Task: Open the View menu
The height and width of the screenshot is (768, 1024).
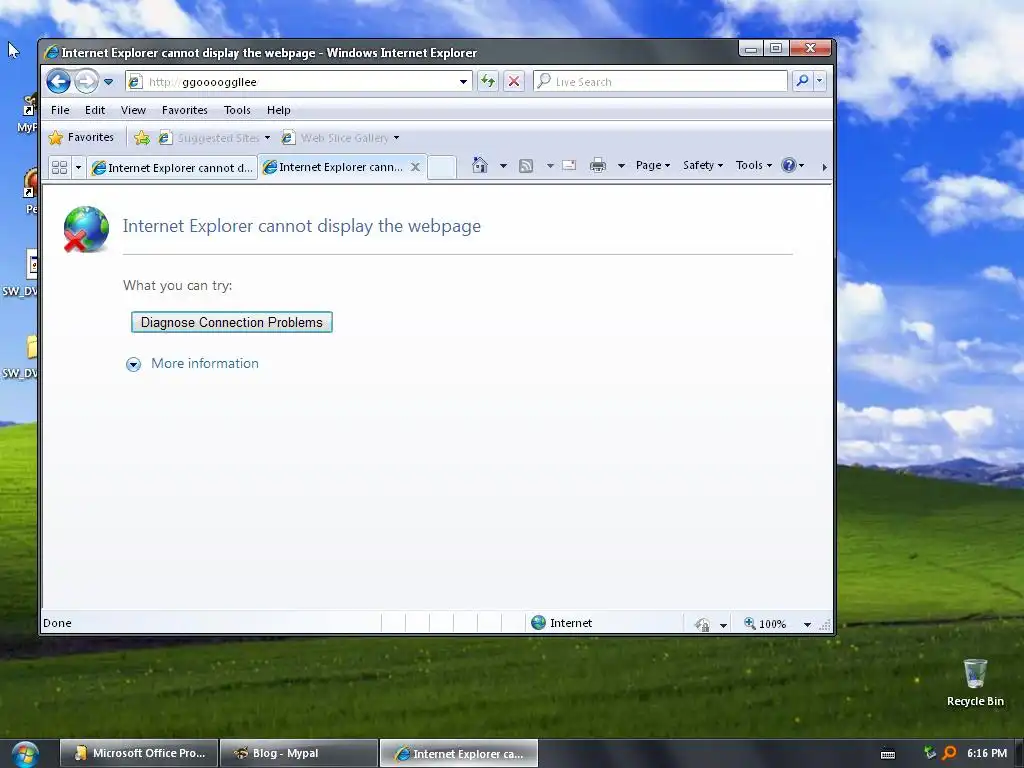Action: tap(133, 110)
